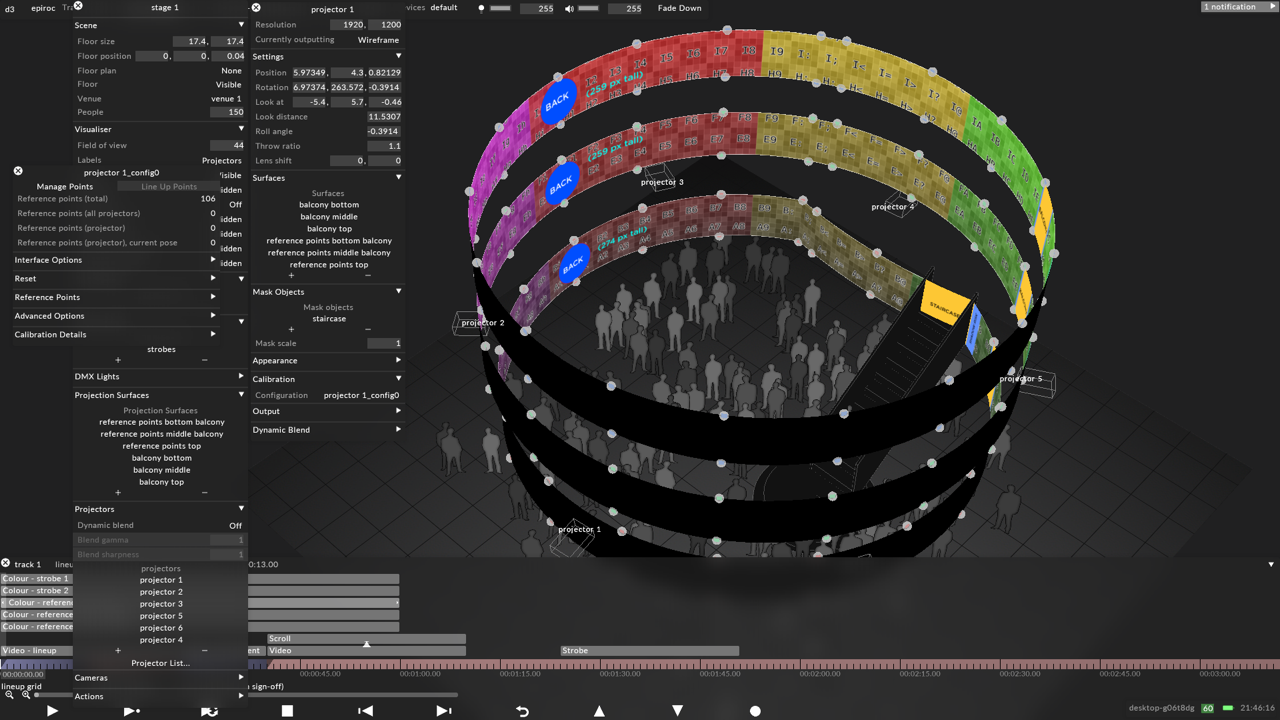Click the downward triangle transport icon
This screenshot has width=1280, height=720.
677,711
